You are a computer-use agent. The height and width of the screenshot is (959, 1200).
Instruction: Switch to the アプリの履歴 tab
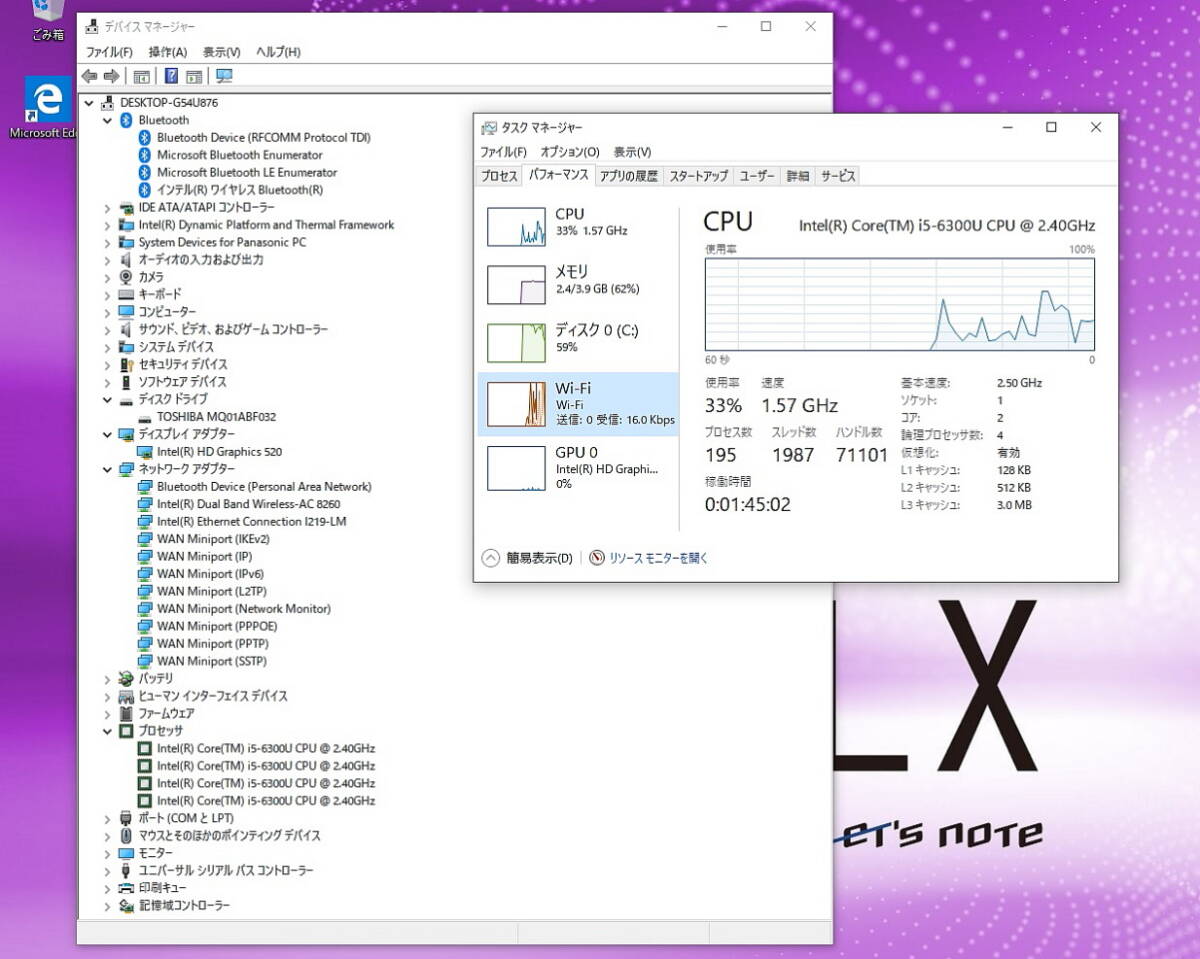click(x=629, y=176)
